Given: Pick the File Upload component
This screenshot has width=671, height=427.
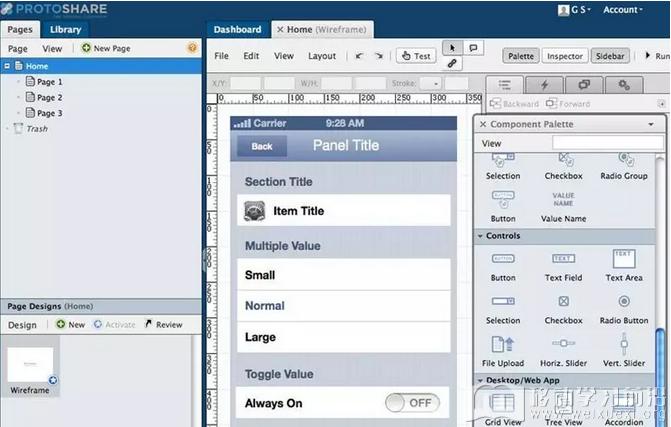Looking at the screenshot, I should (503, 352).
